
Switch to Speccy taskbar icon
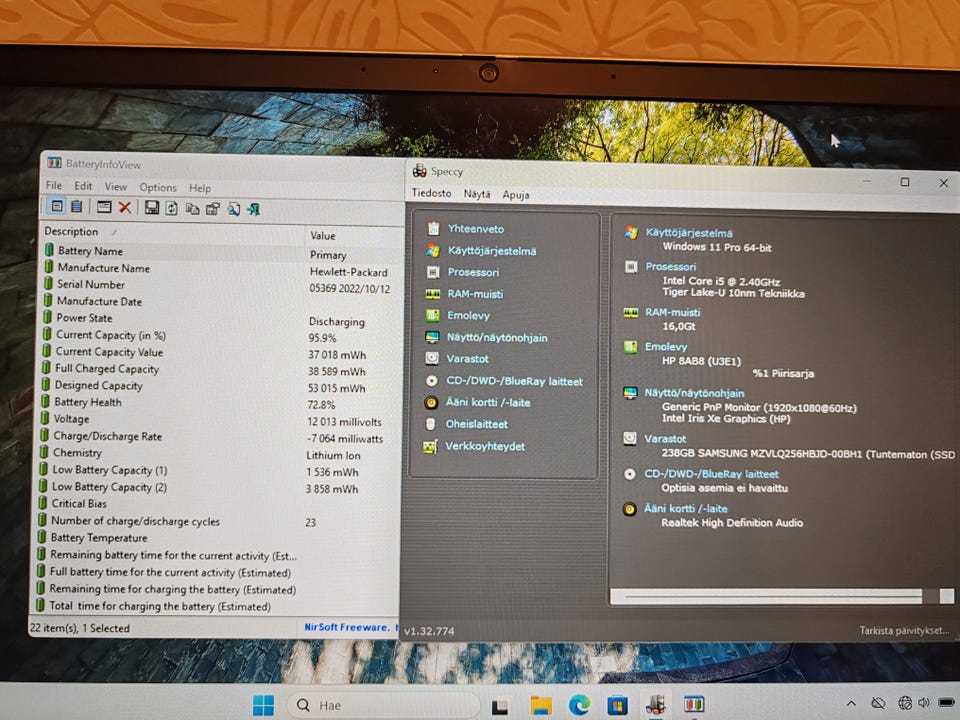click(656, 705)
